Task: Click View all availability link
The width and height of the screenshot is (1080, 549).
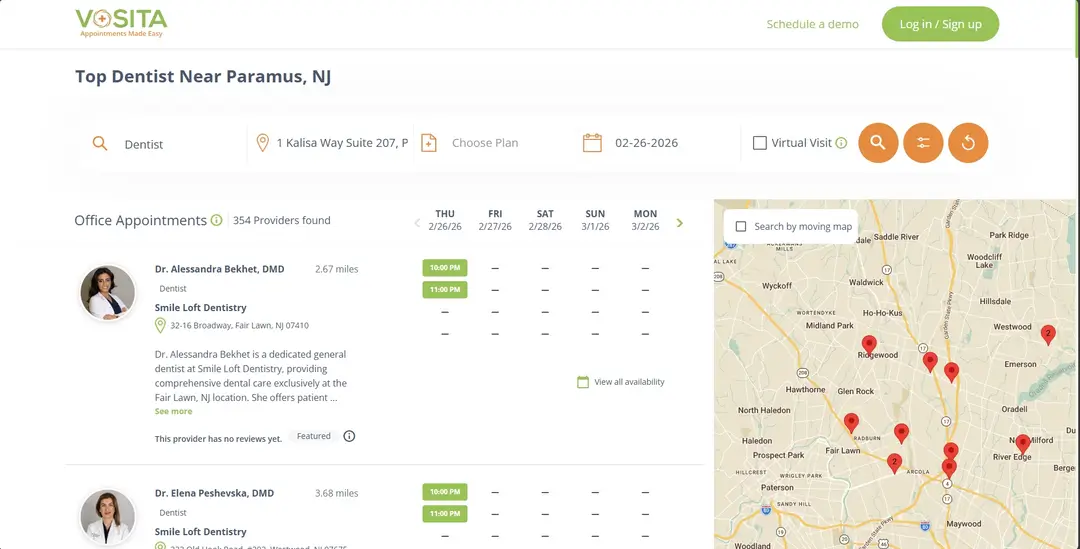Action: click(x=628, y=382)
